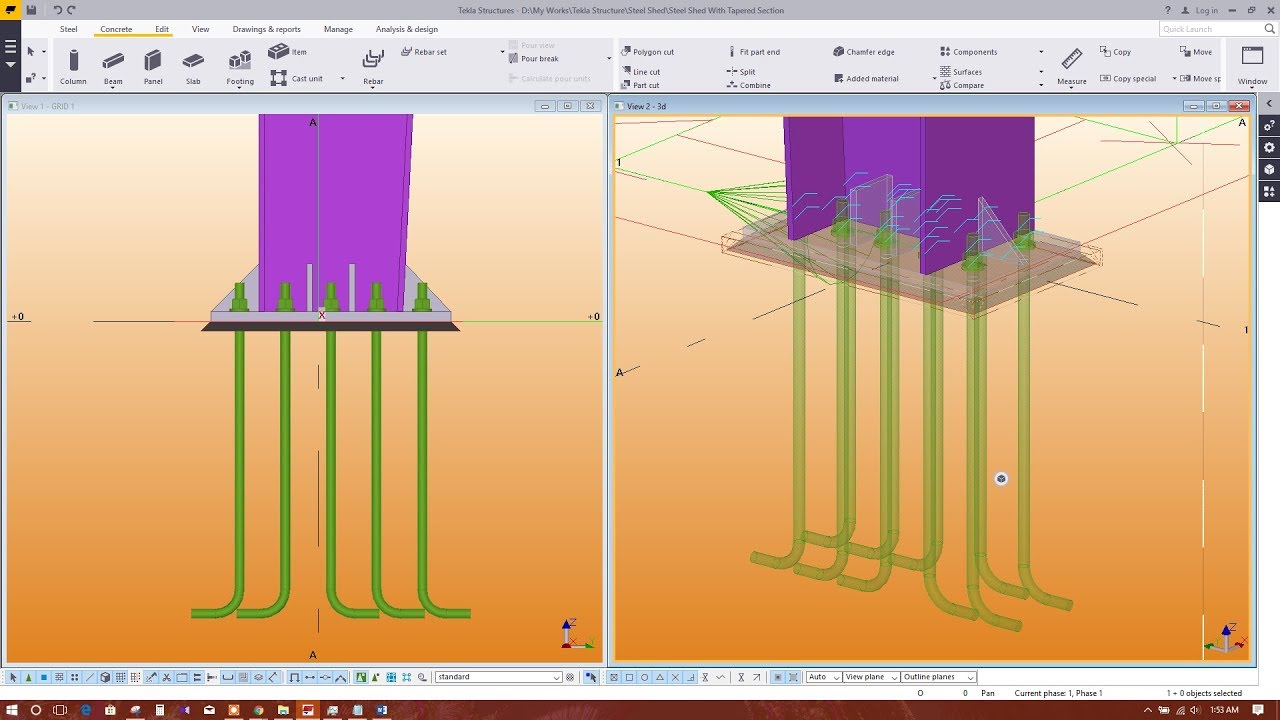Viewport: 1280px width, 720px height.
Task: Select the Footing tool
Action: coord(240,66)
